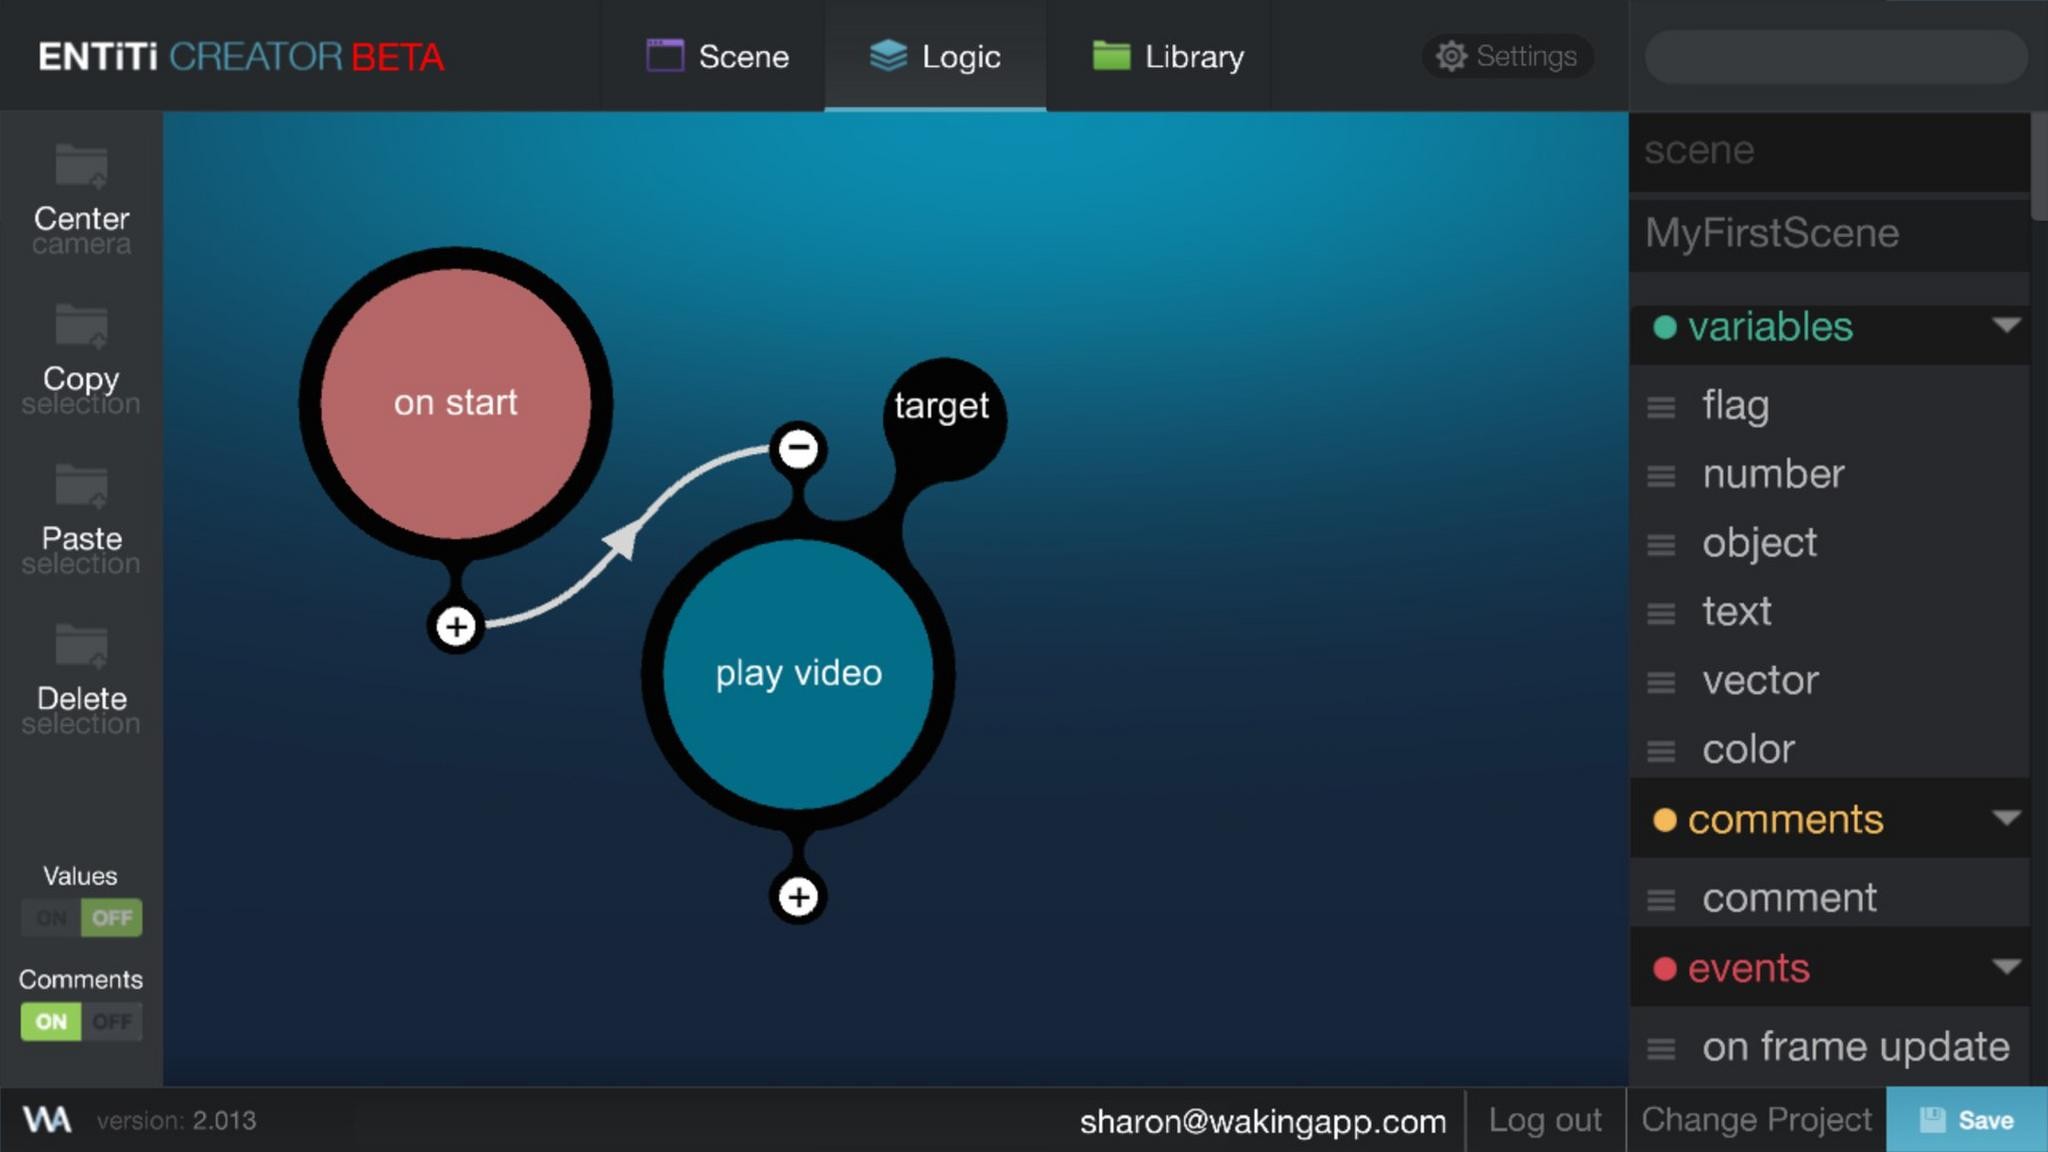Image resolution: width=2048 pixels, height=1152 pixels.
Task: Open the Library tab
Action: tap(1160, 56)
